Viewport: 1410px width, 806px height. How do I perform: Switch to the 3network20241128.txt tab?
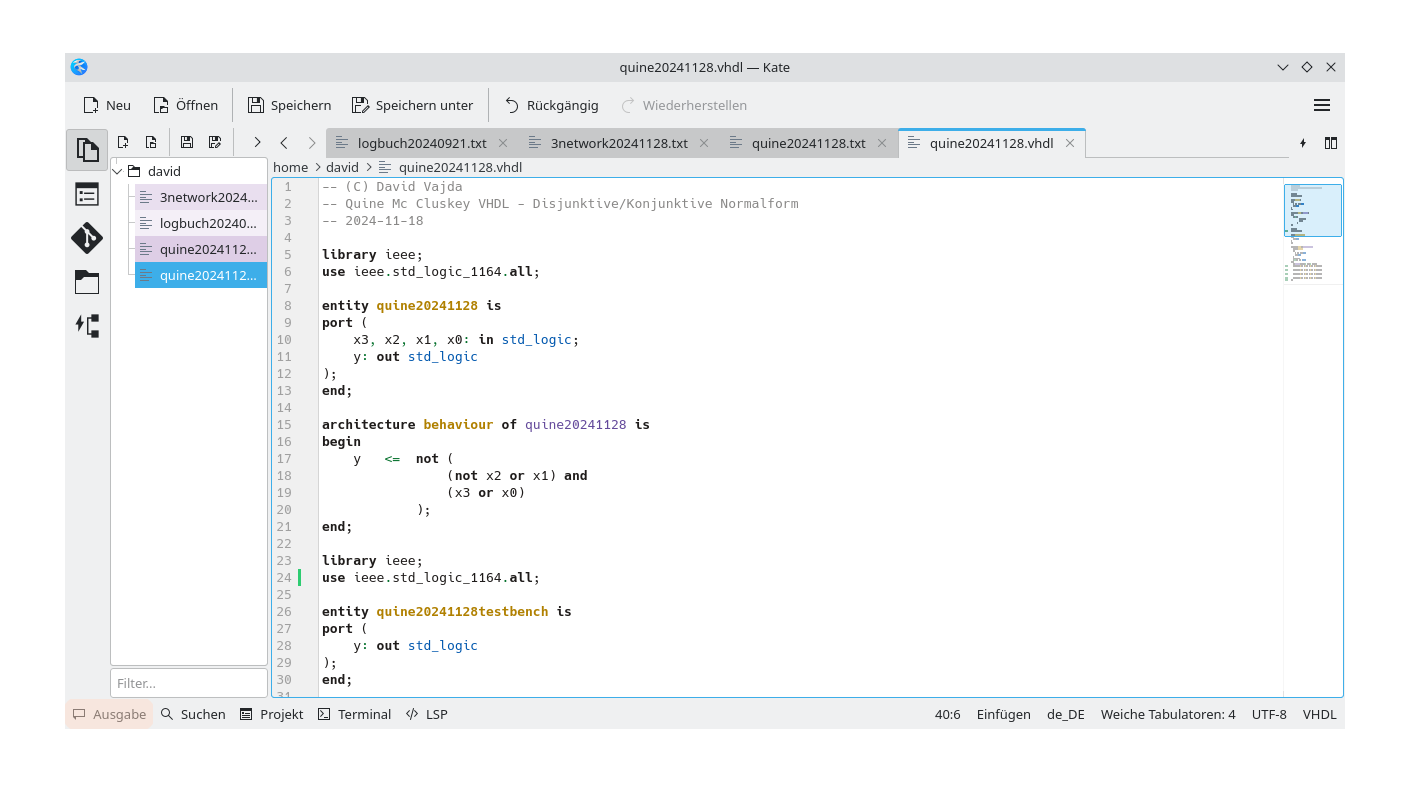coord(620,143)
